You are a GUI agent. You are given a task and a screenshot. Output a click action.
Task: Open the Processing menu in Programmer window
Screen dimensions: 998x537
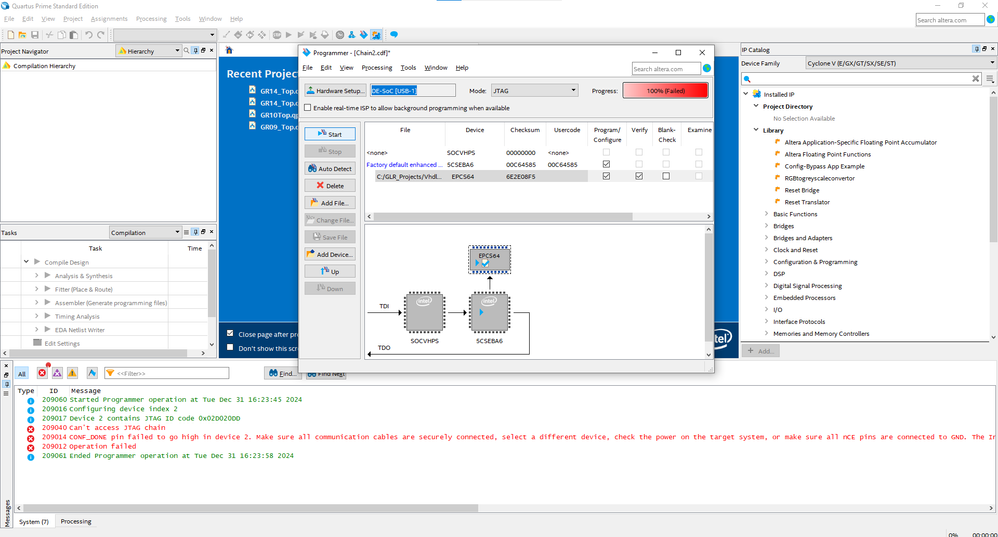[376, 68]
